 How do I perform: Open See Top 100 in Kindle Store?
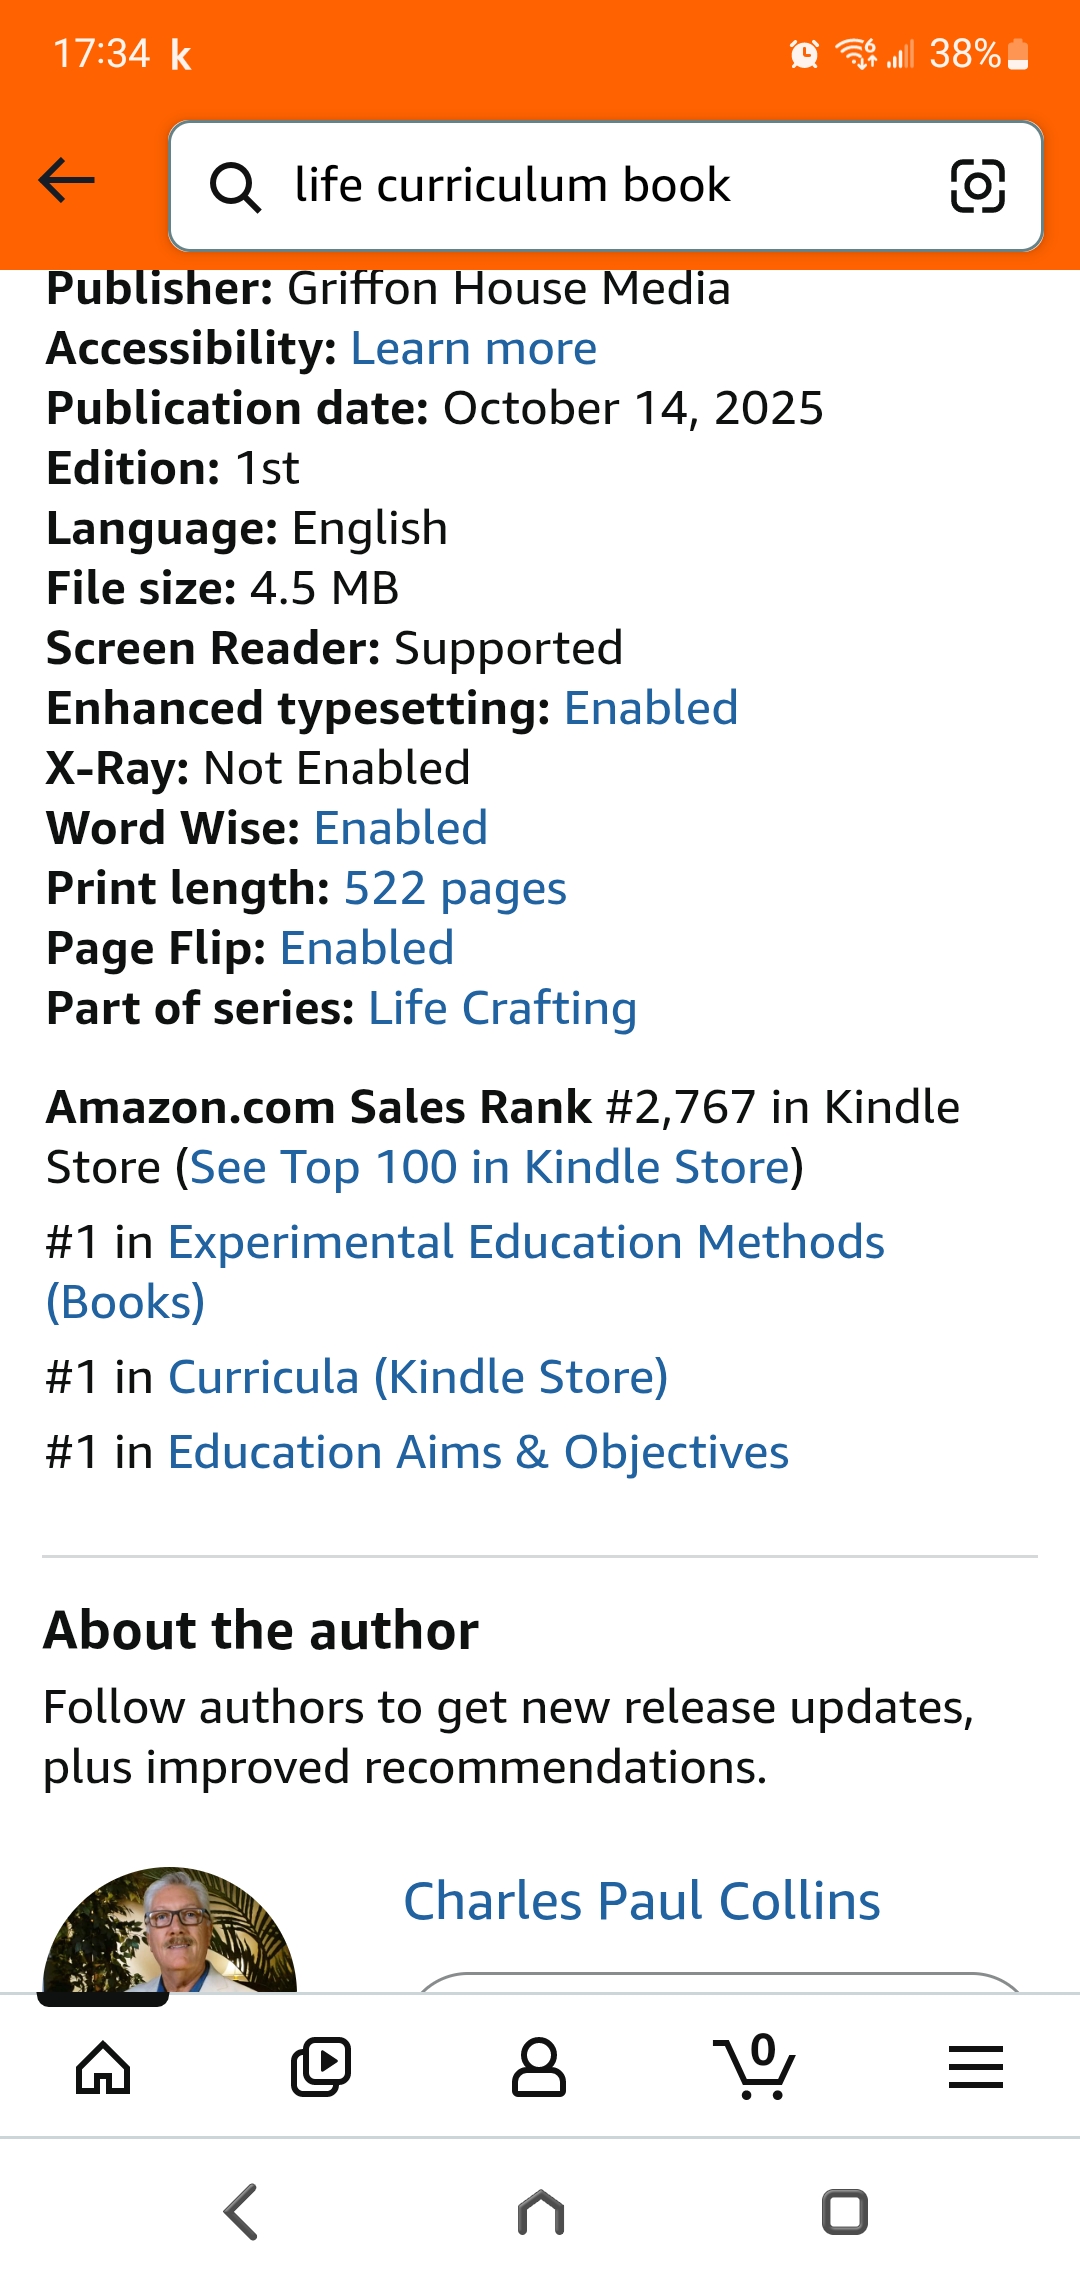tap(490, 1168)
